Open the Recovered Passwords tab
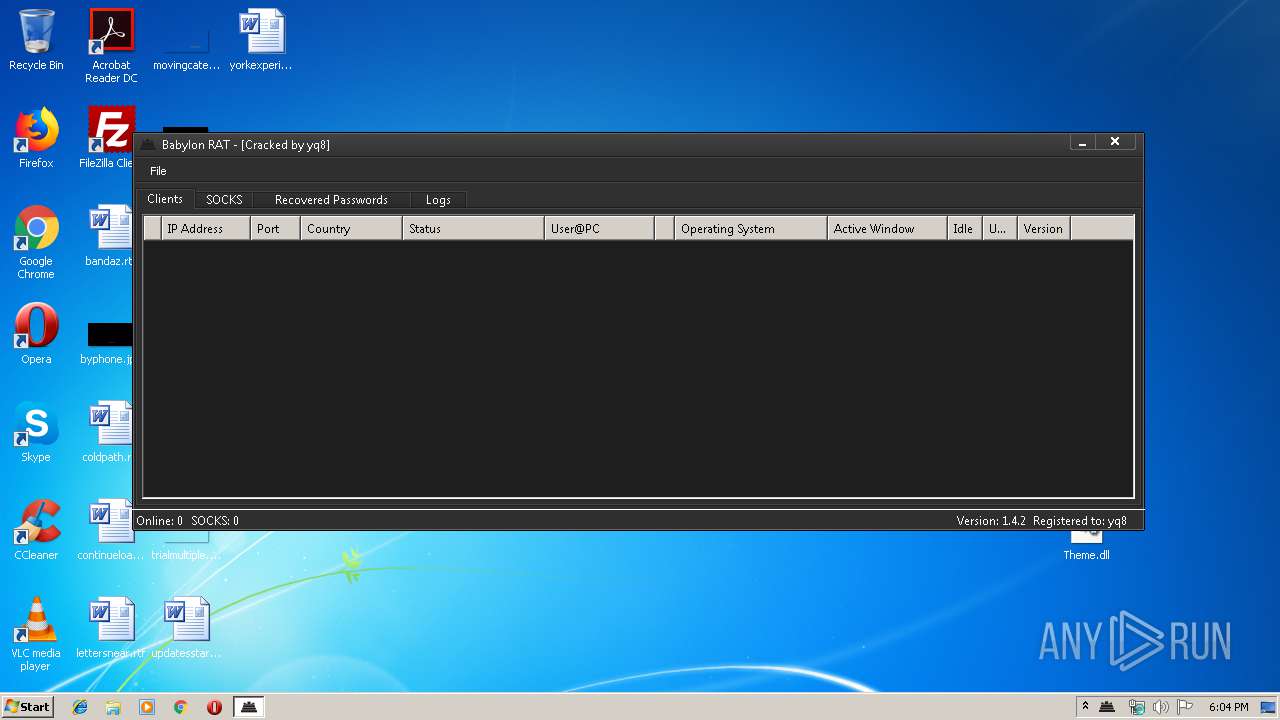 pyautogui.click(x=331, y=200)
